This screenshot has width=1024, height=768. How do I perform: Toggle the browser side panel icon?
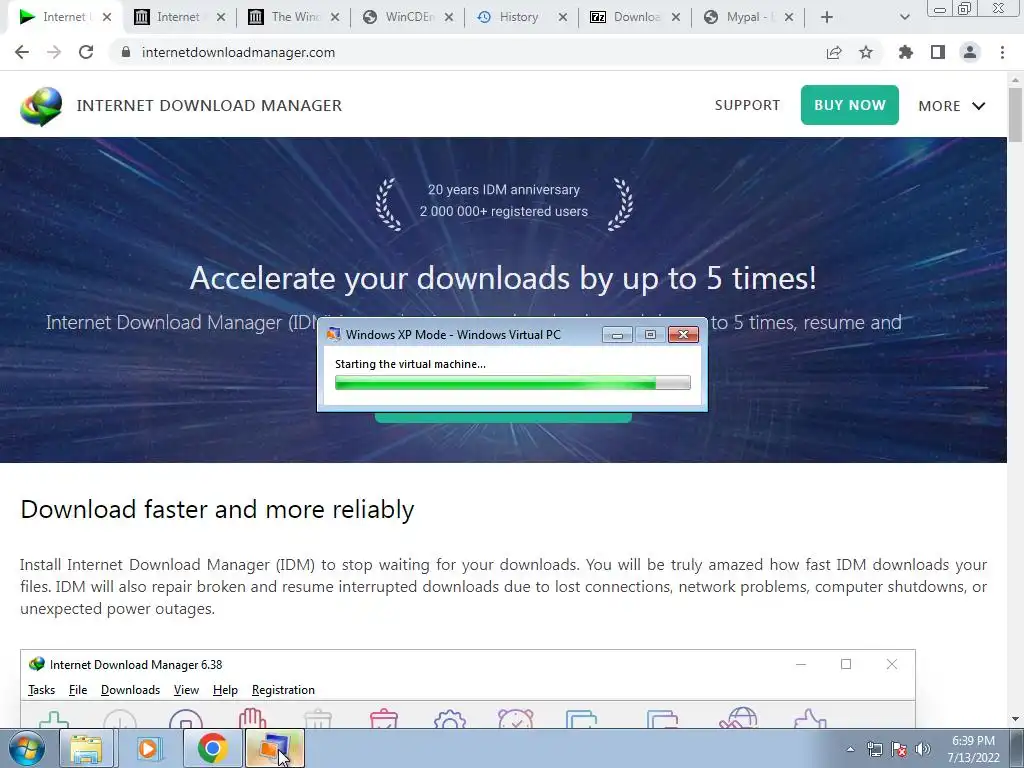coord(938,52)
